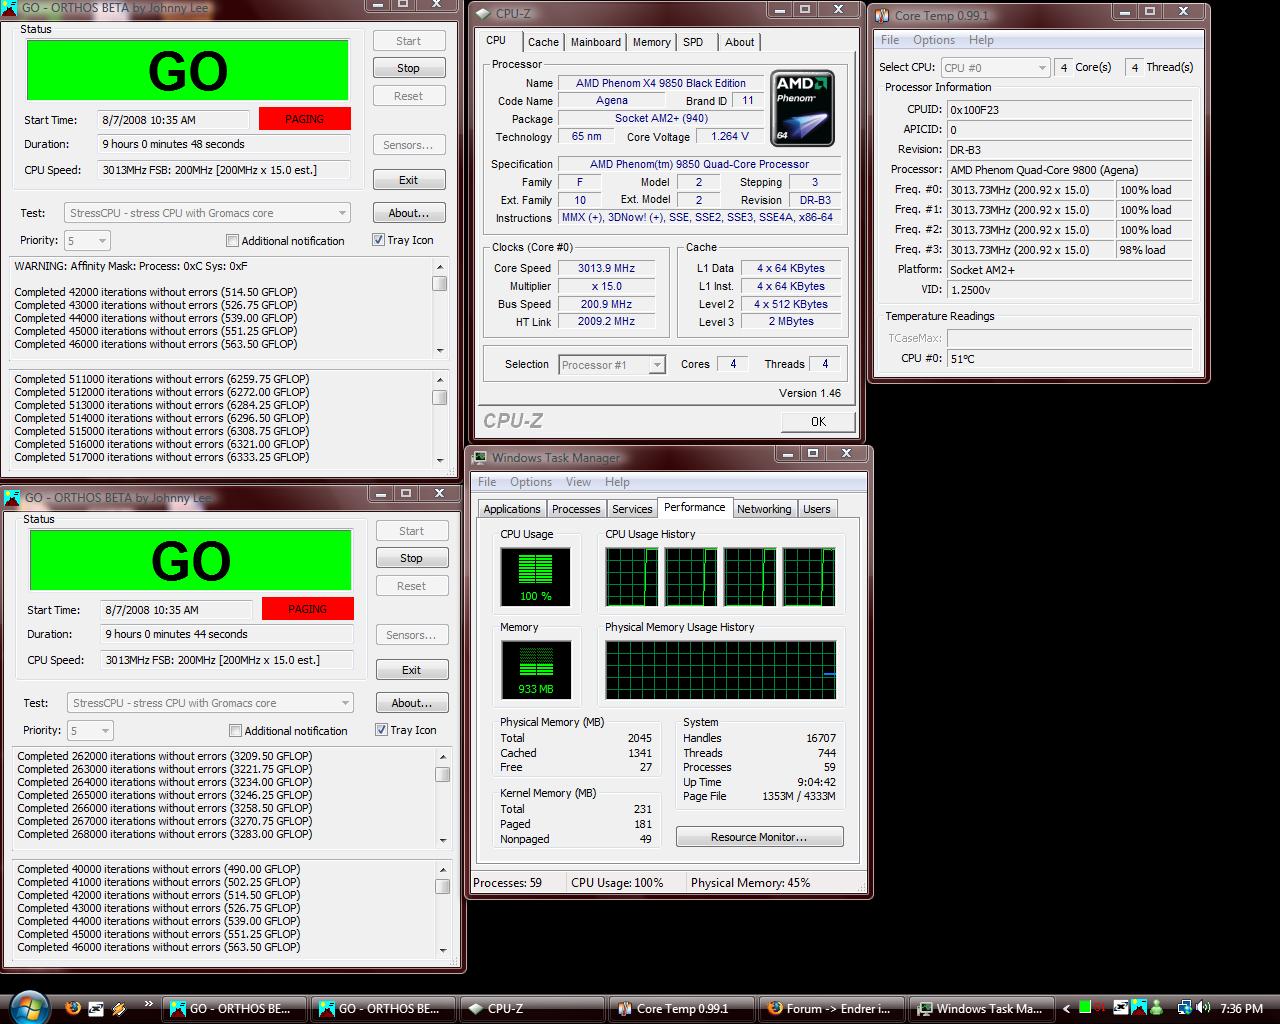Switch to CPU-Z taskbar button
Viewport: 1280px width, 1024px height.
point(531,1009)
